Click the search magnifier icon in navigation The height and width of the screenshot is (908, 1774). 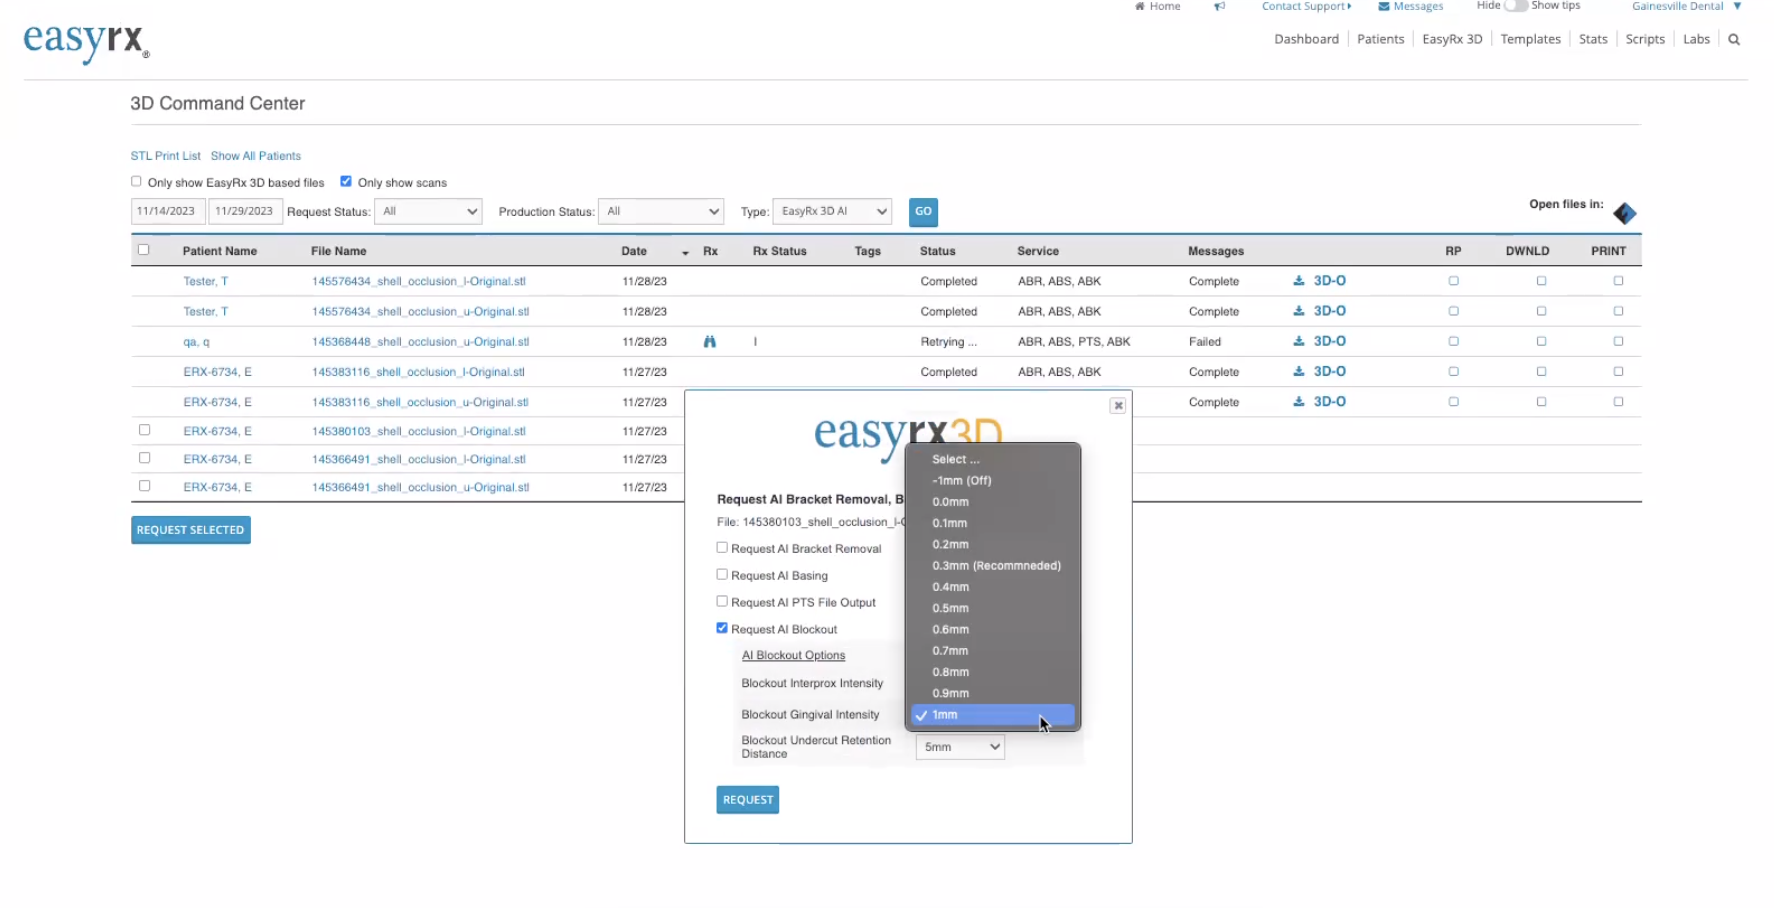point(1734,40)
